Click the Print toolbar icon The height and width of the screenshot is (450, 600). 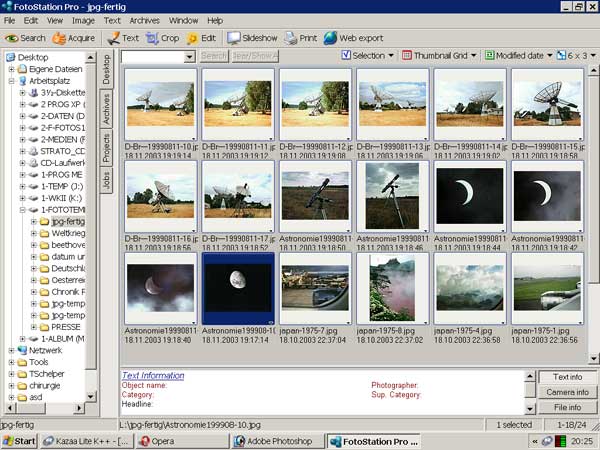pos(300,38)
